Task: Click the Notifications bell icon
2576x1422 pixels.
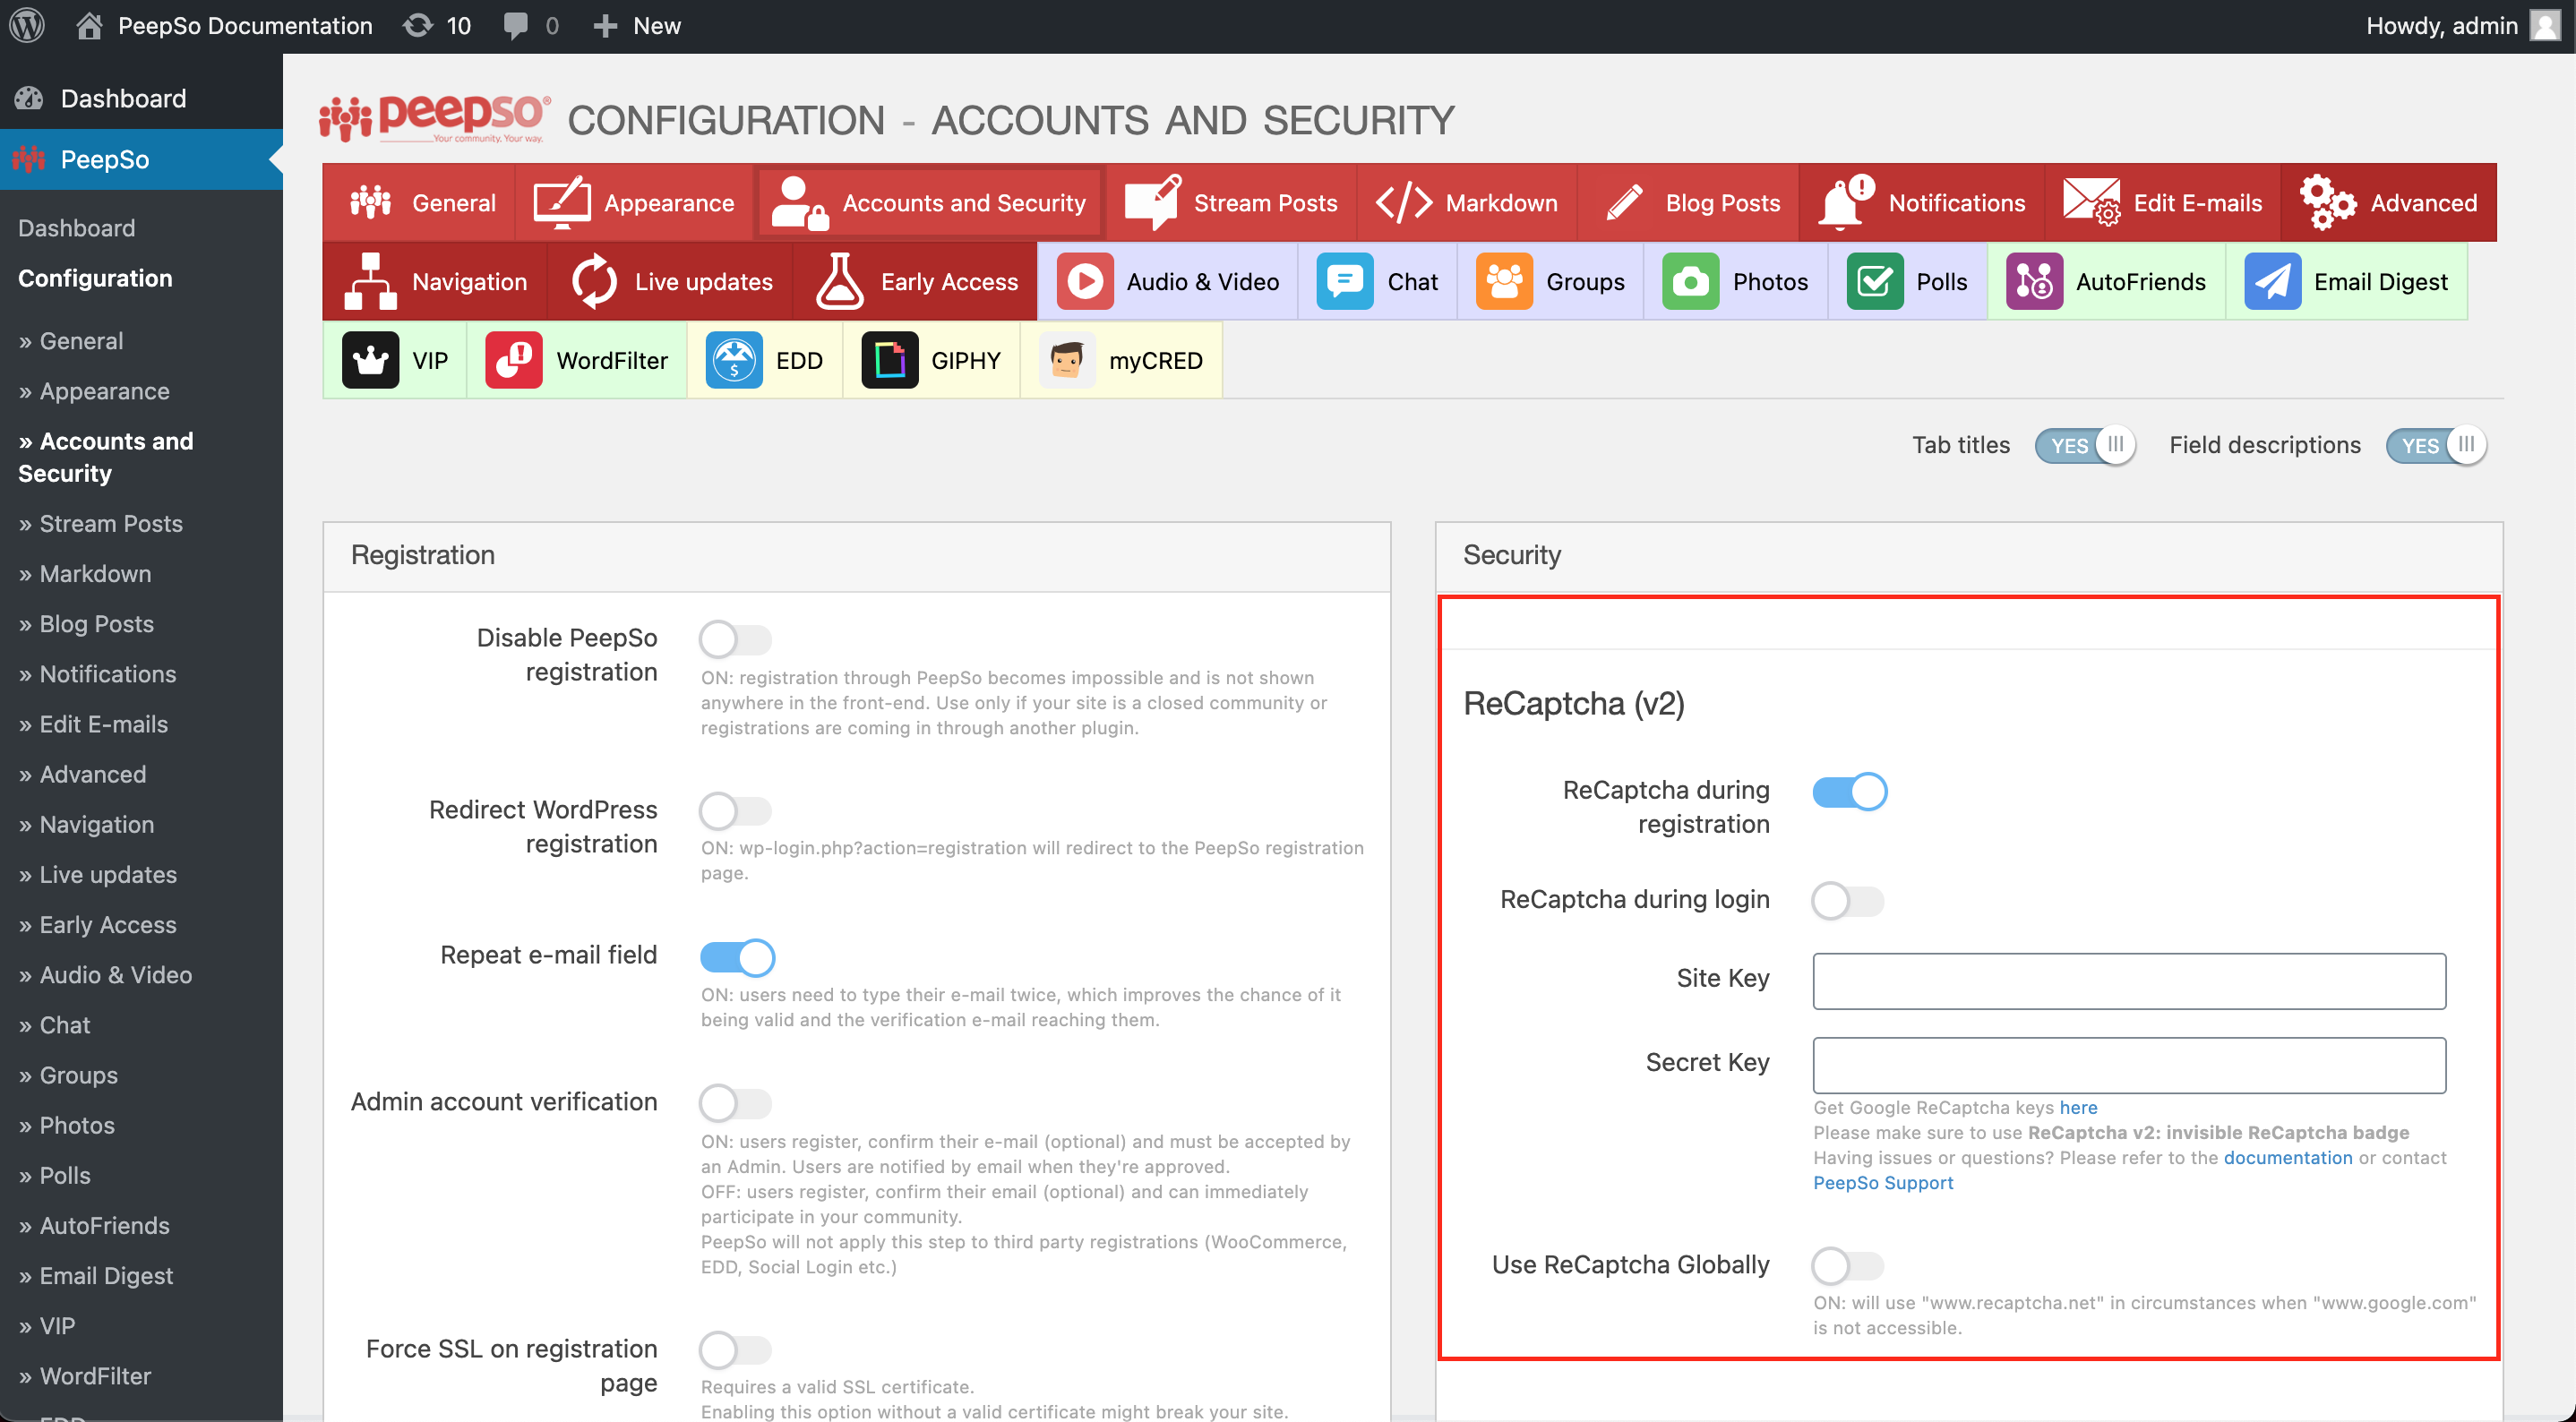Action: [1846, 203]
